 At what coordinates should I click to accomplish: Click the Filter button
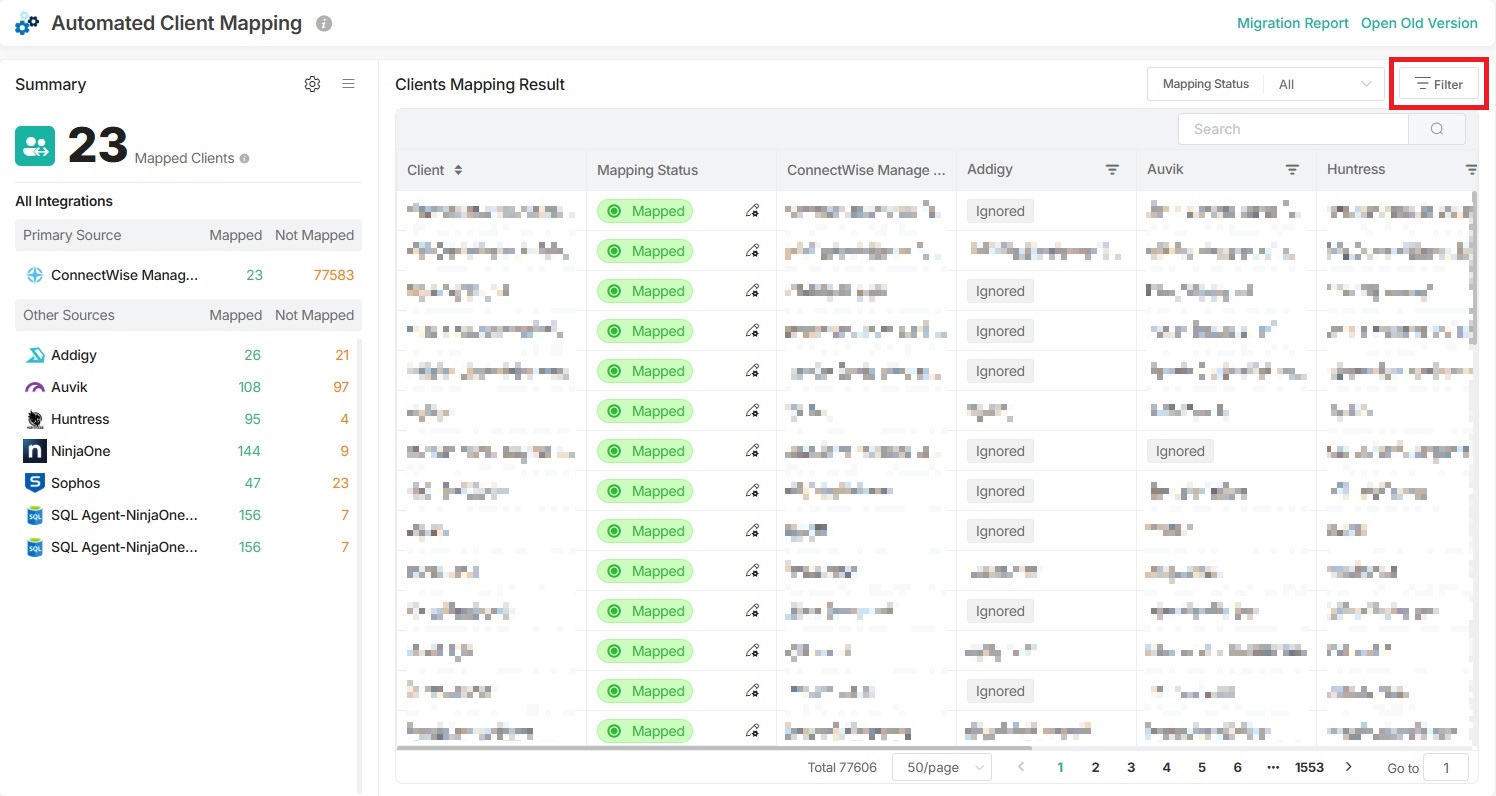1438,85
